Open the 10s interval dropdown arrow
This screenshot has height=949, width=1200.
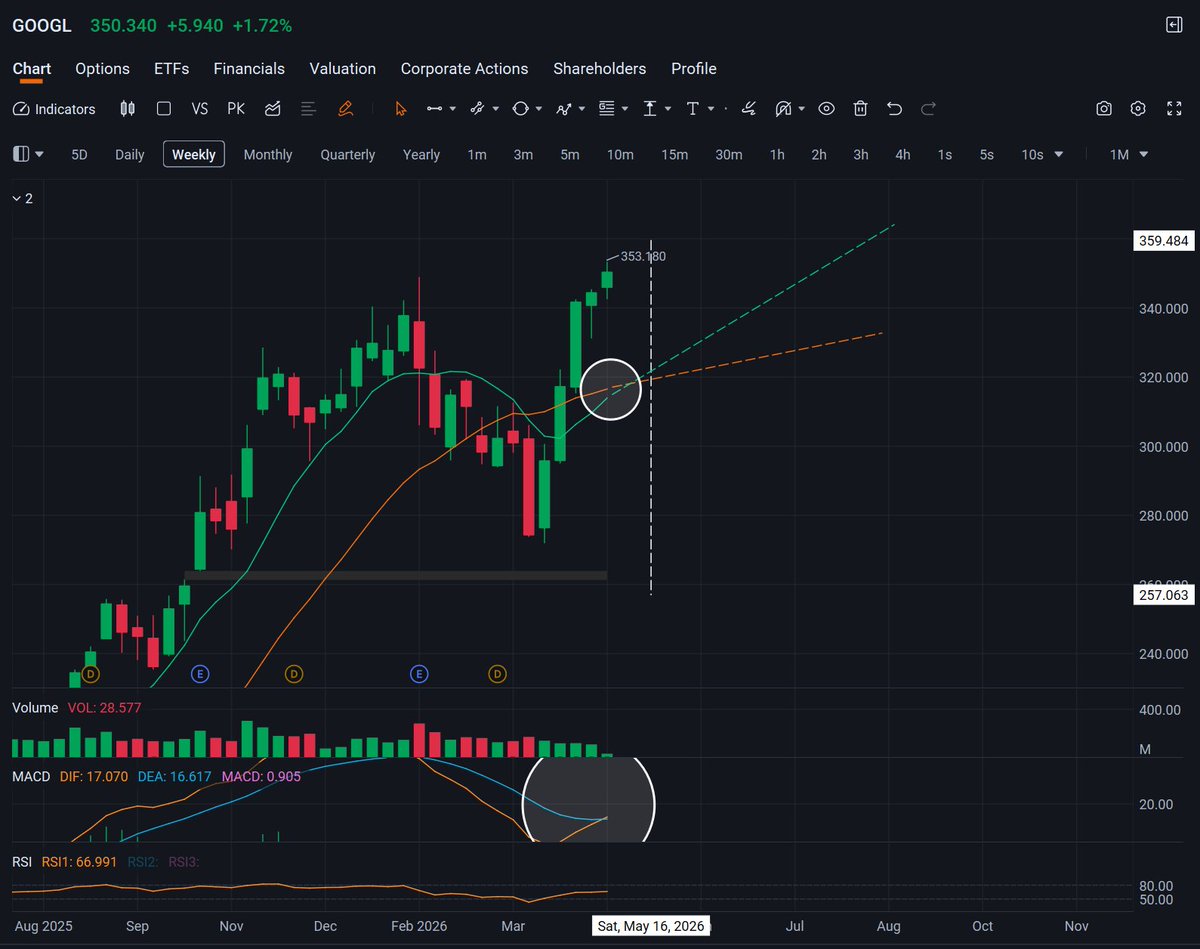click(x=1059, y=154)
